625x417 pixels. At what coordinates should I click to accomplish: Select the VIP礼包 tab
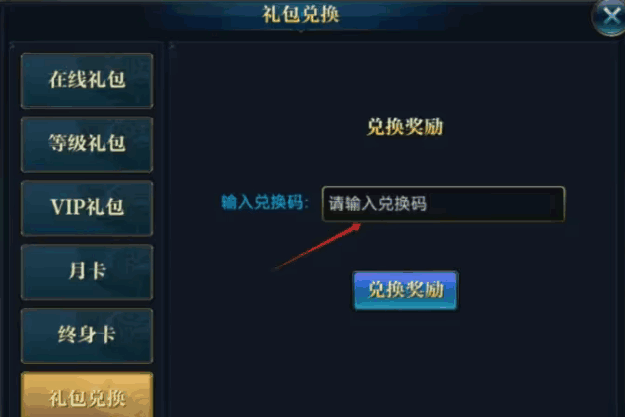87,208
